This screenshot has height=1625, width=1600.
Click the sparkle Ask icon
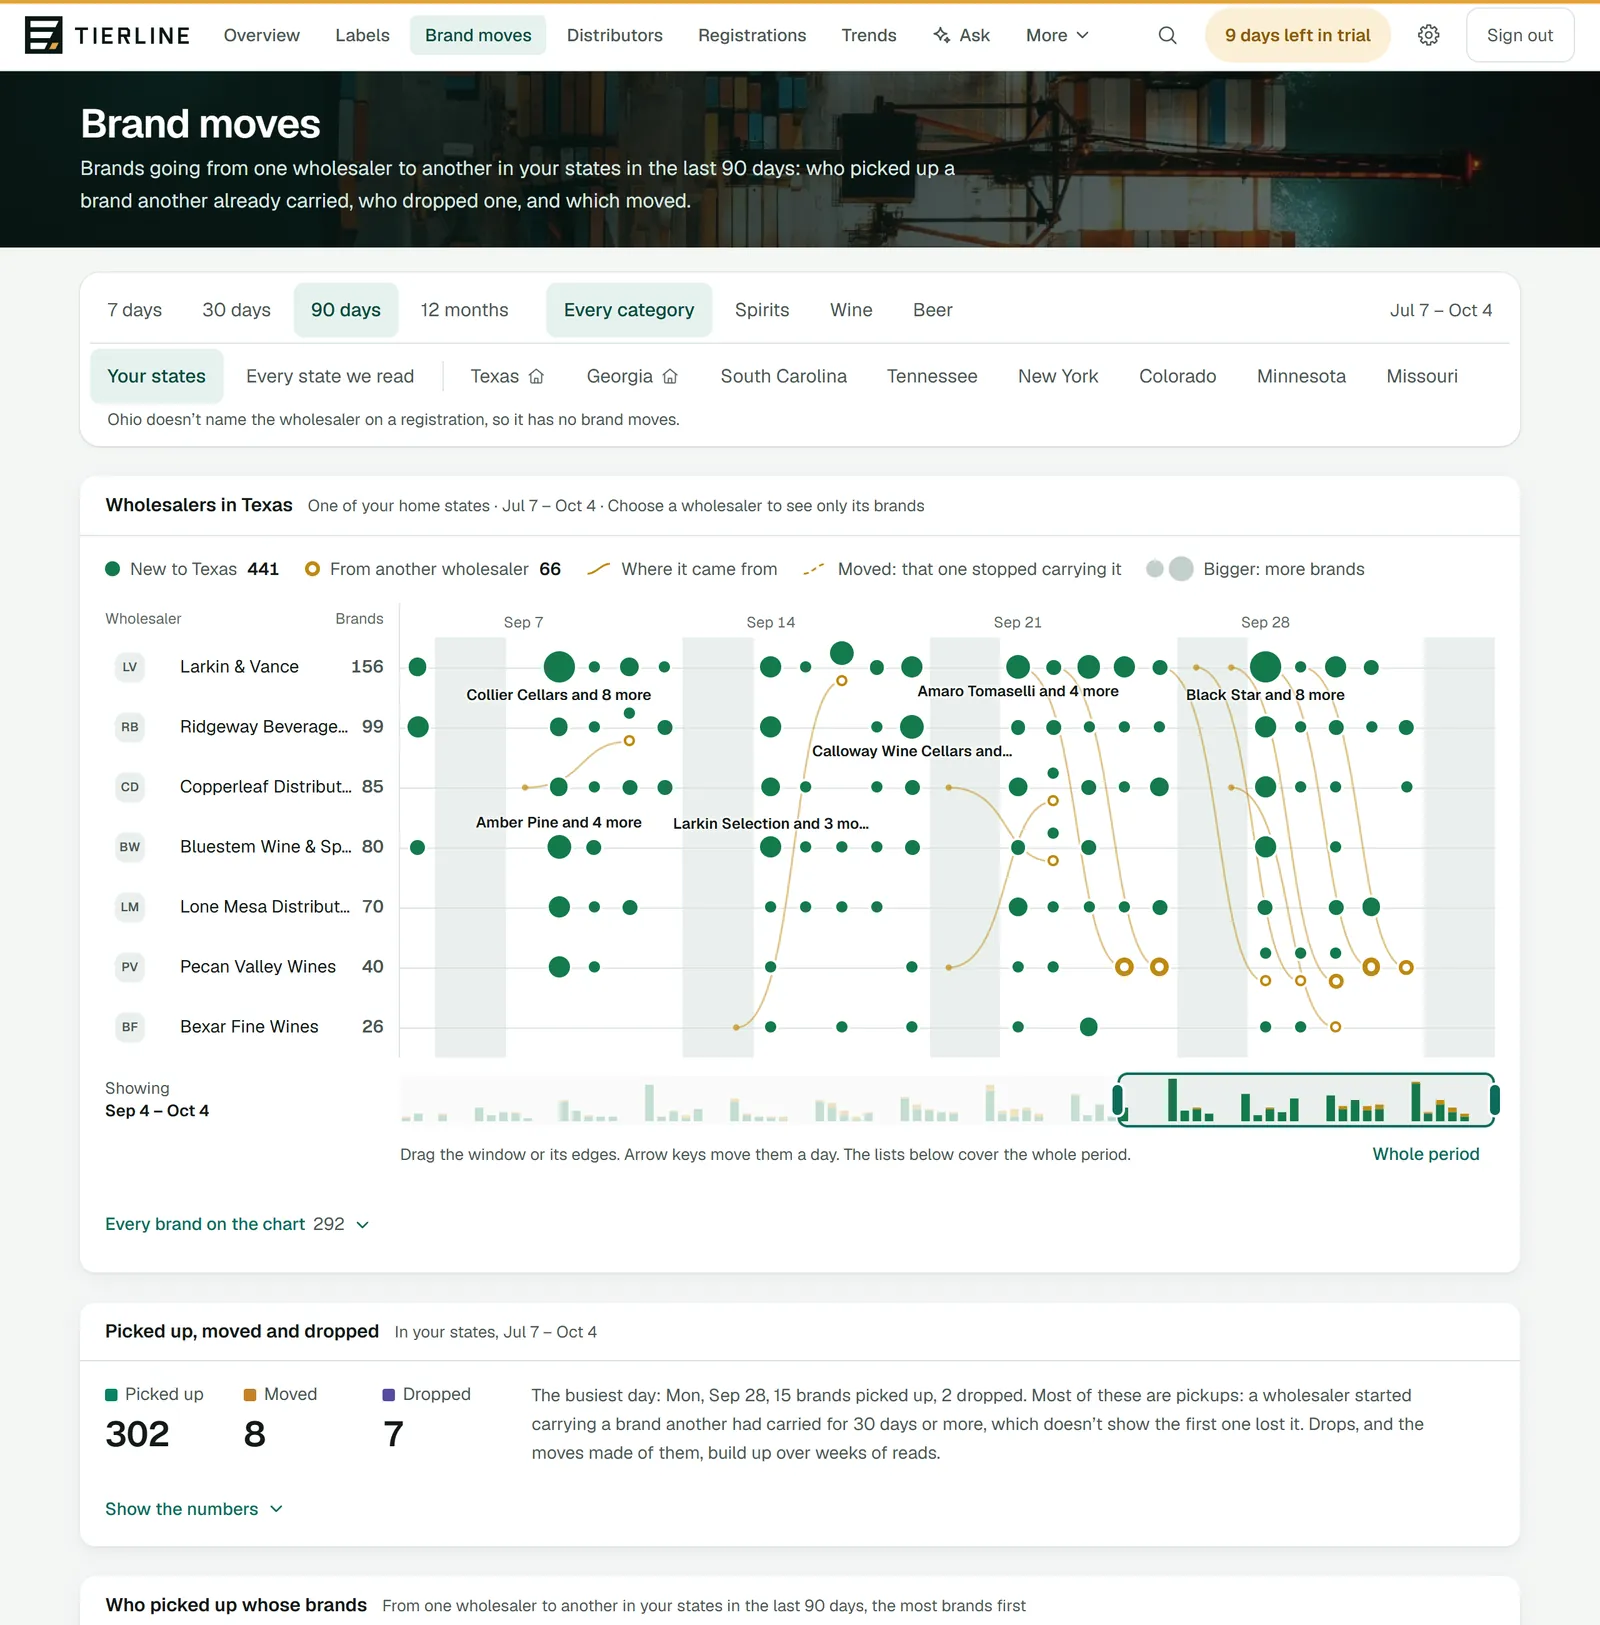tap(941, 35)
